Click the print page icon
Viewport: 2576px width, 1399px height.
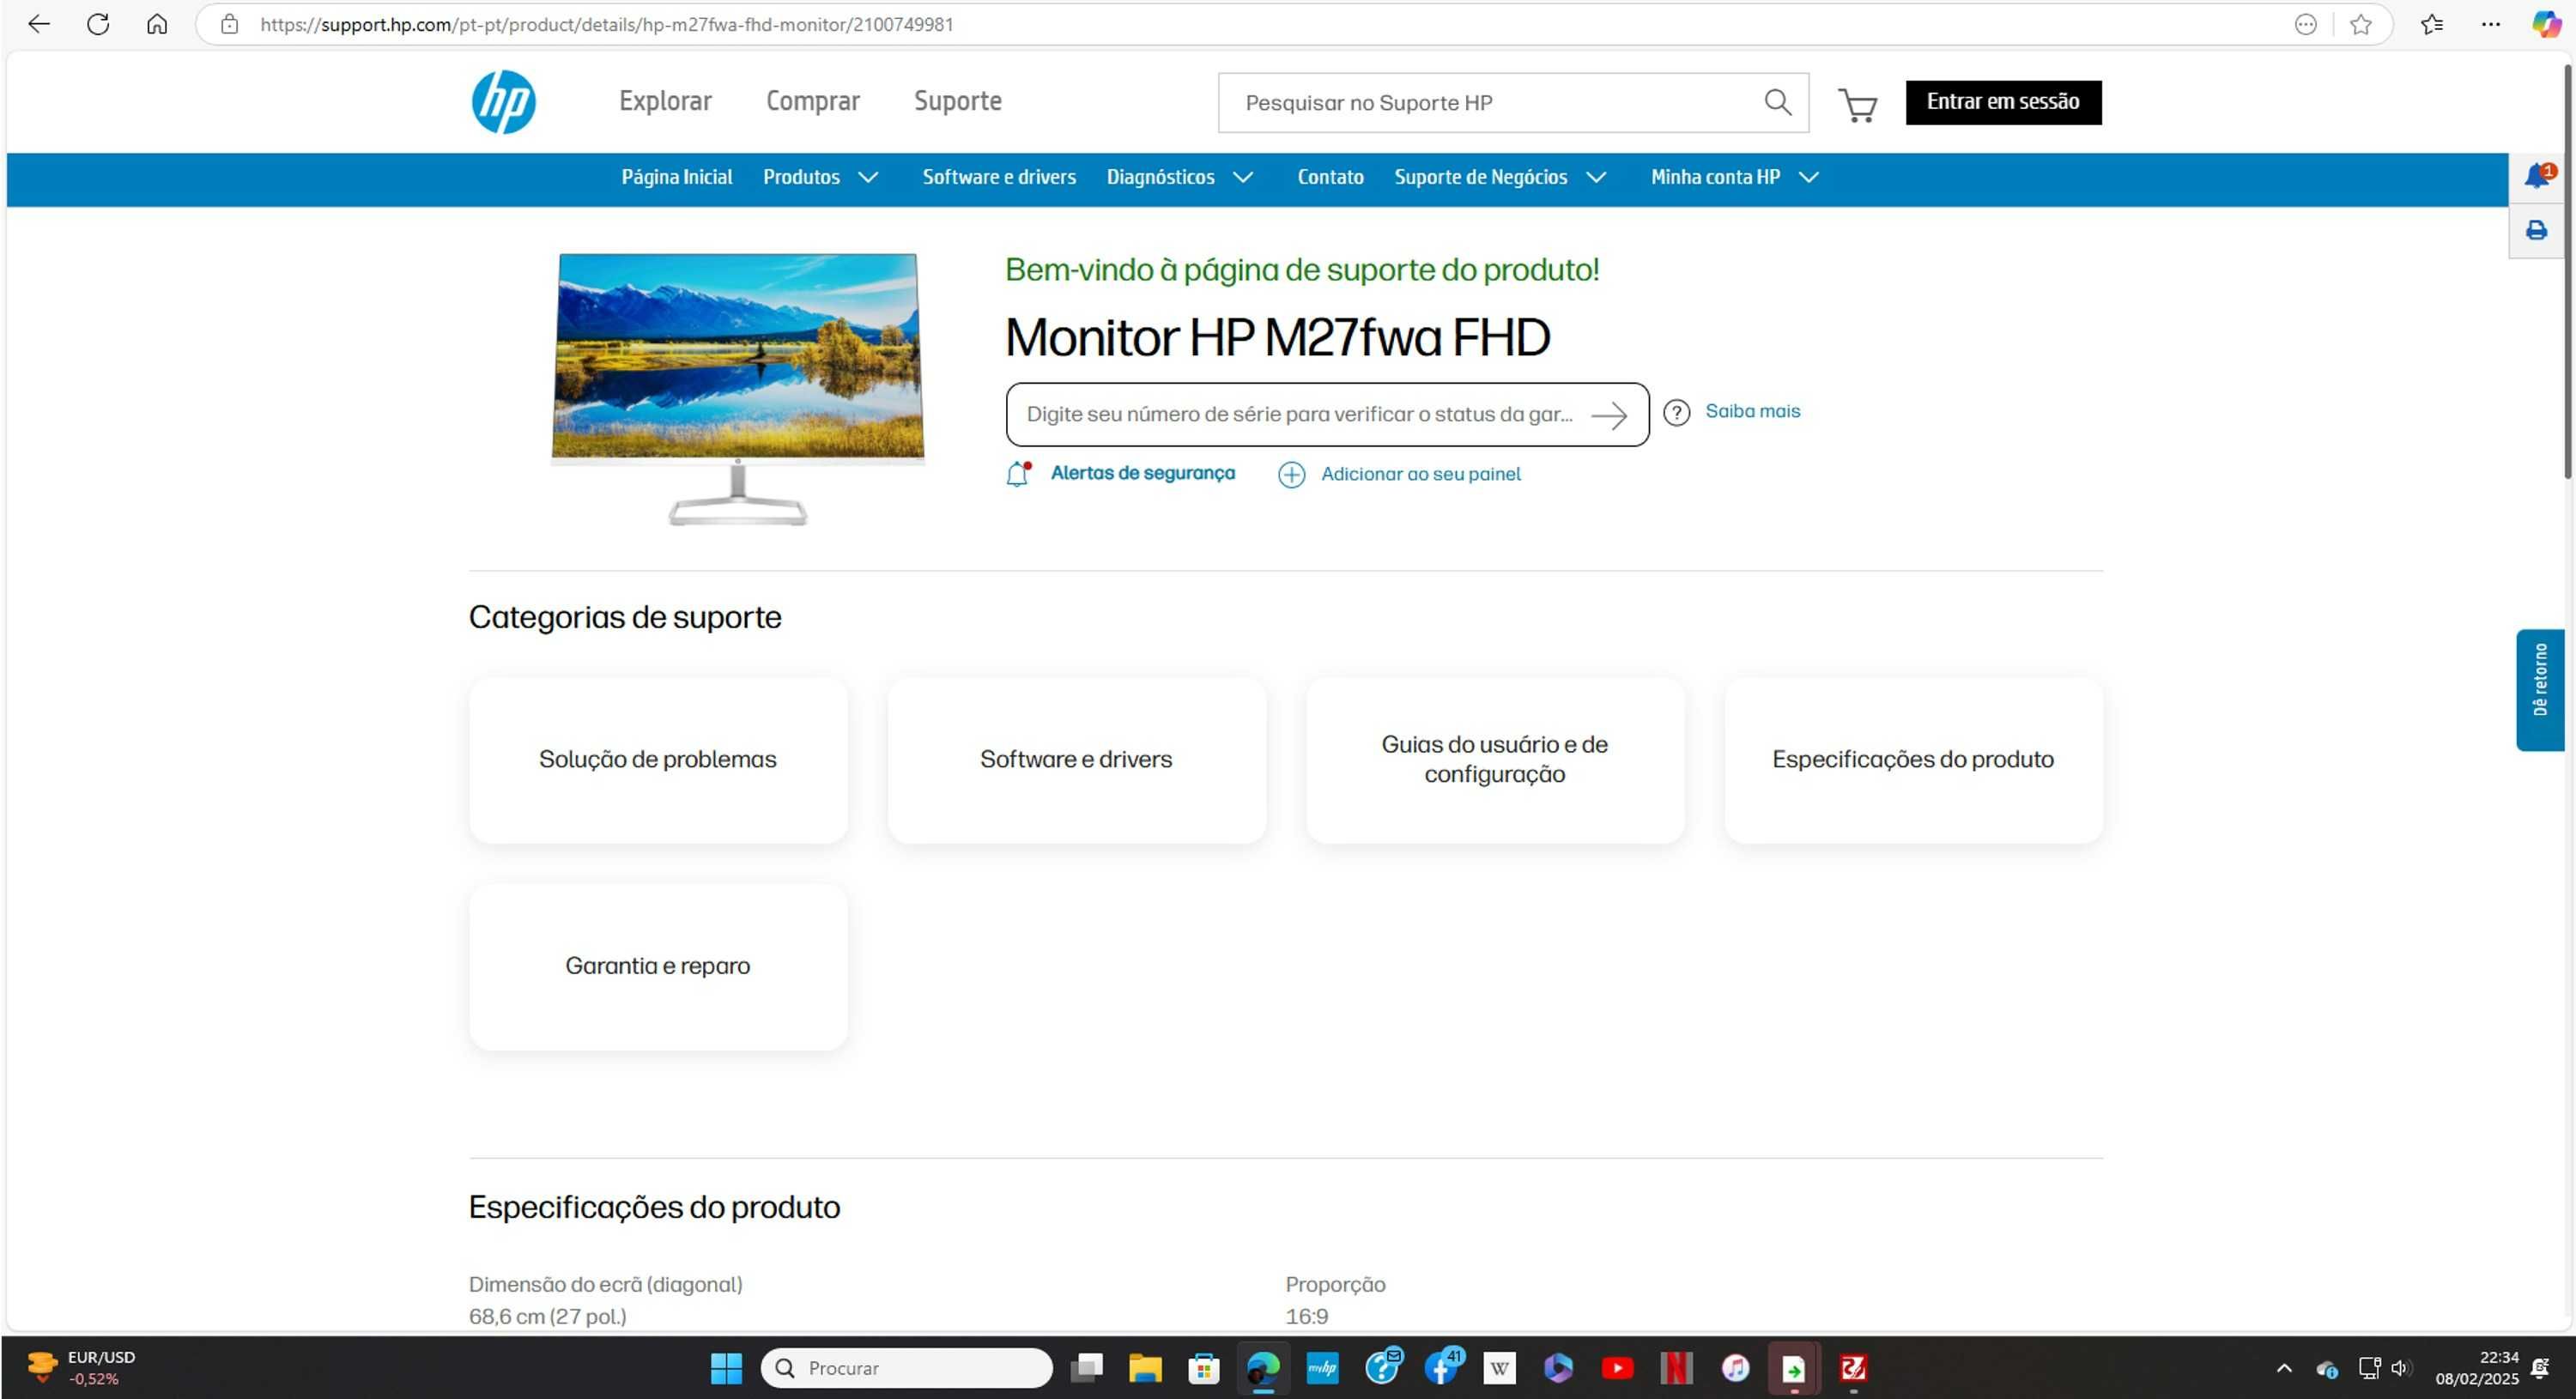click(2536, 231)
